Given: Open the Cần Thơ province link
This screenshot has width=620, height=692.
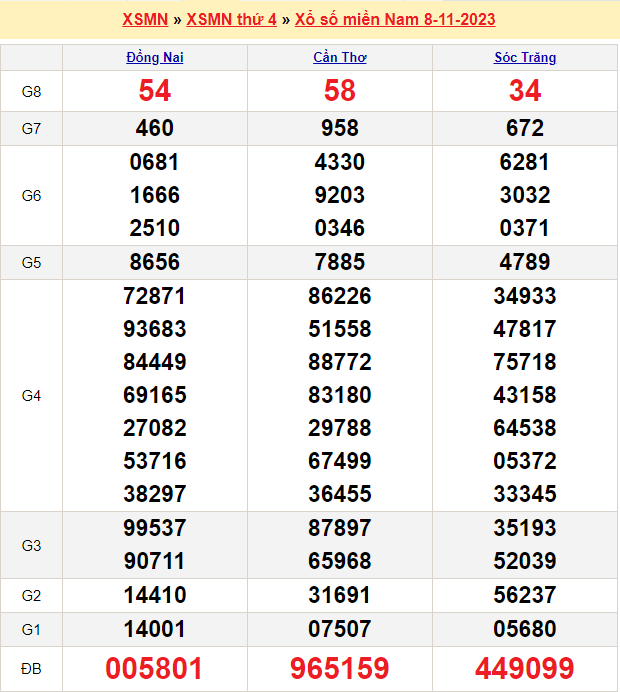Looking at the screenshot, I should pos(340,58).
